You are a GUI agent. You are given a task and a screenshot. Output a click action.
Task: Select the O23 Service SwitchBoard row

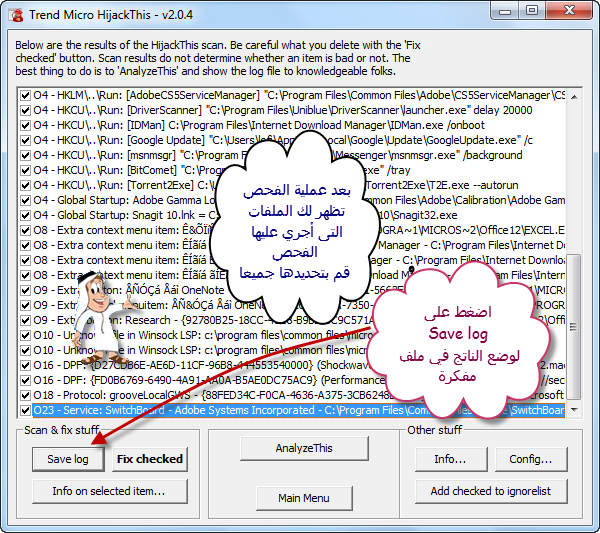(x=299, y=410)
